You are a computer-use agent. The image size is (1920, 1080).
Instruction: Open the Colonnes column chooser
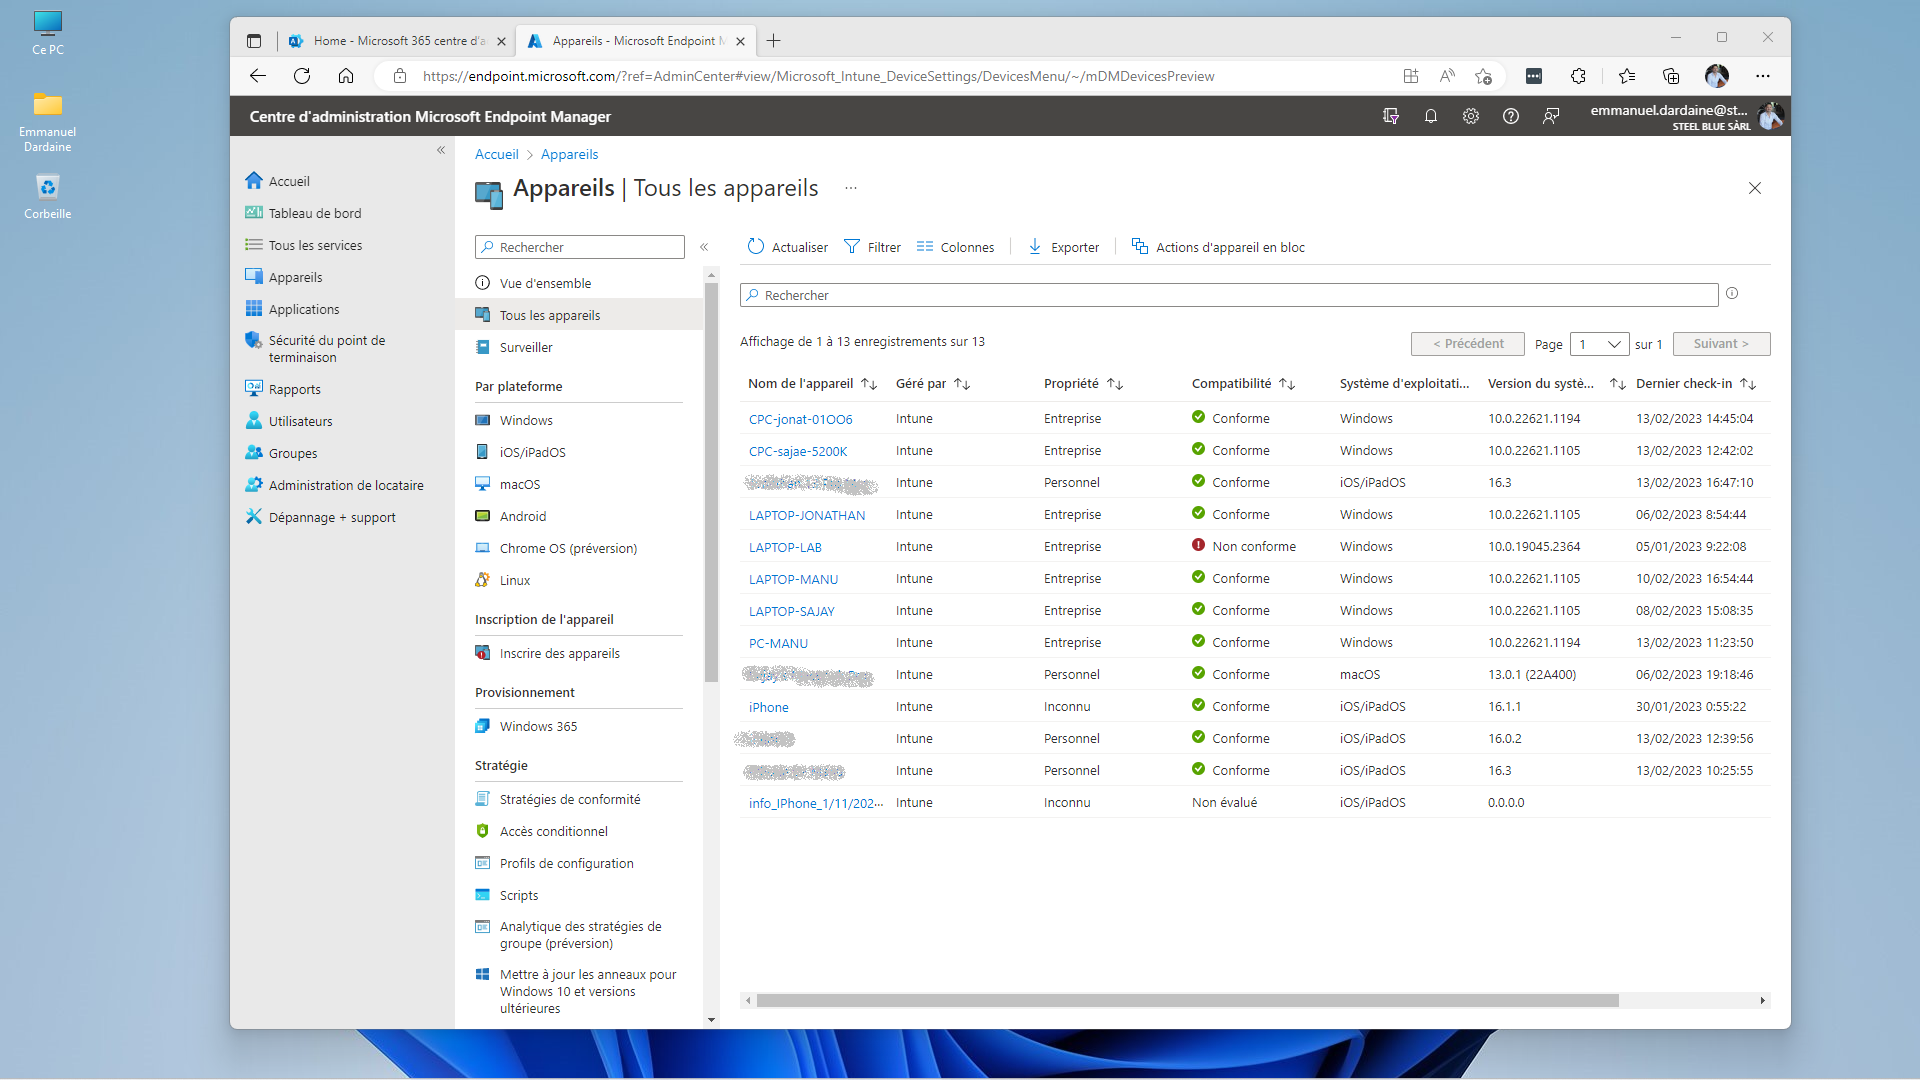[x=956, y=247]
